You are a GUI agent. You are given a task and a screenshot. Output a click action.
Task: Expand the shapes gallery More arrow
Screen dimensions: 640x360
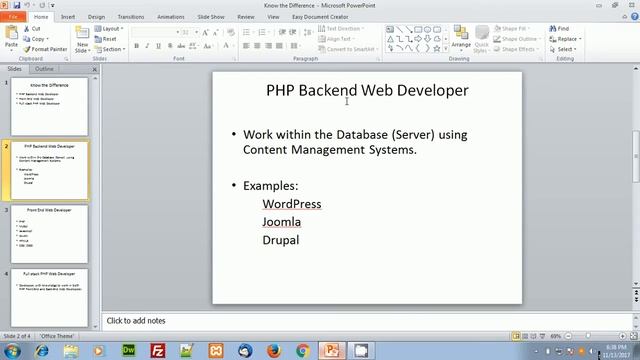(x=446, y=49)
